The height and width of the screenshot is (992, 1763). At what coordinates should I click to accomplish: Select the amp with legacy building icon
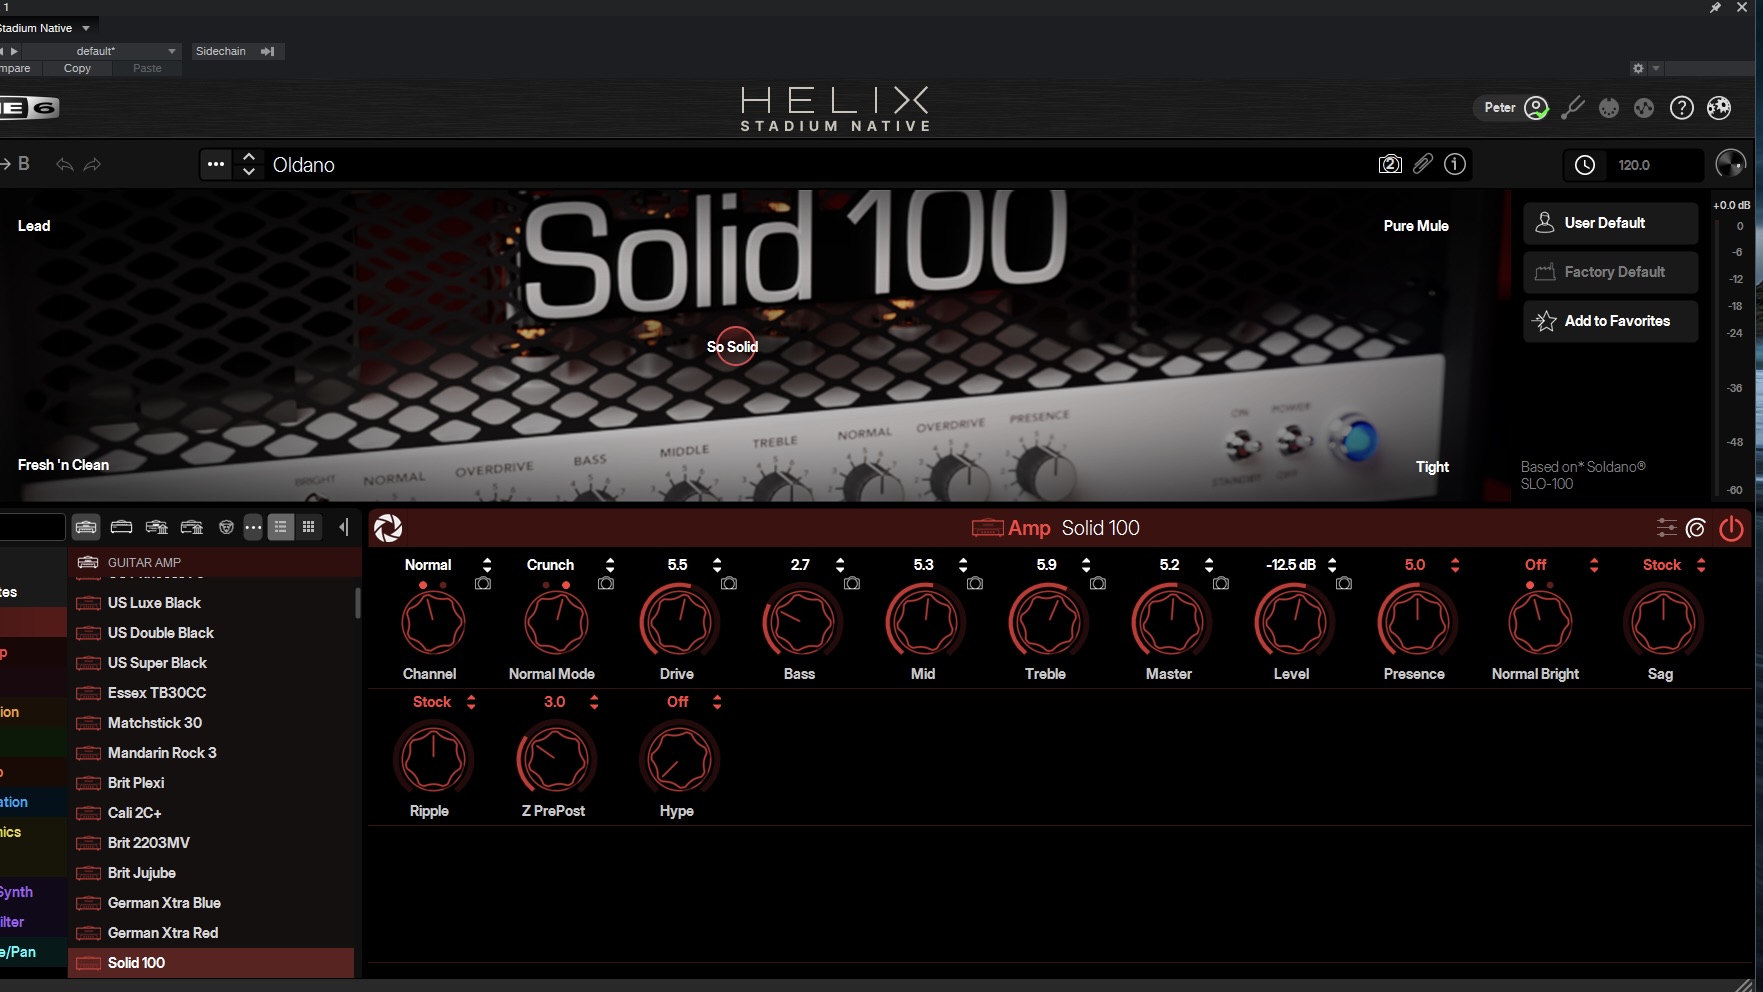point(157,527)
